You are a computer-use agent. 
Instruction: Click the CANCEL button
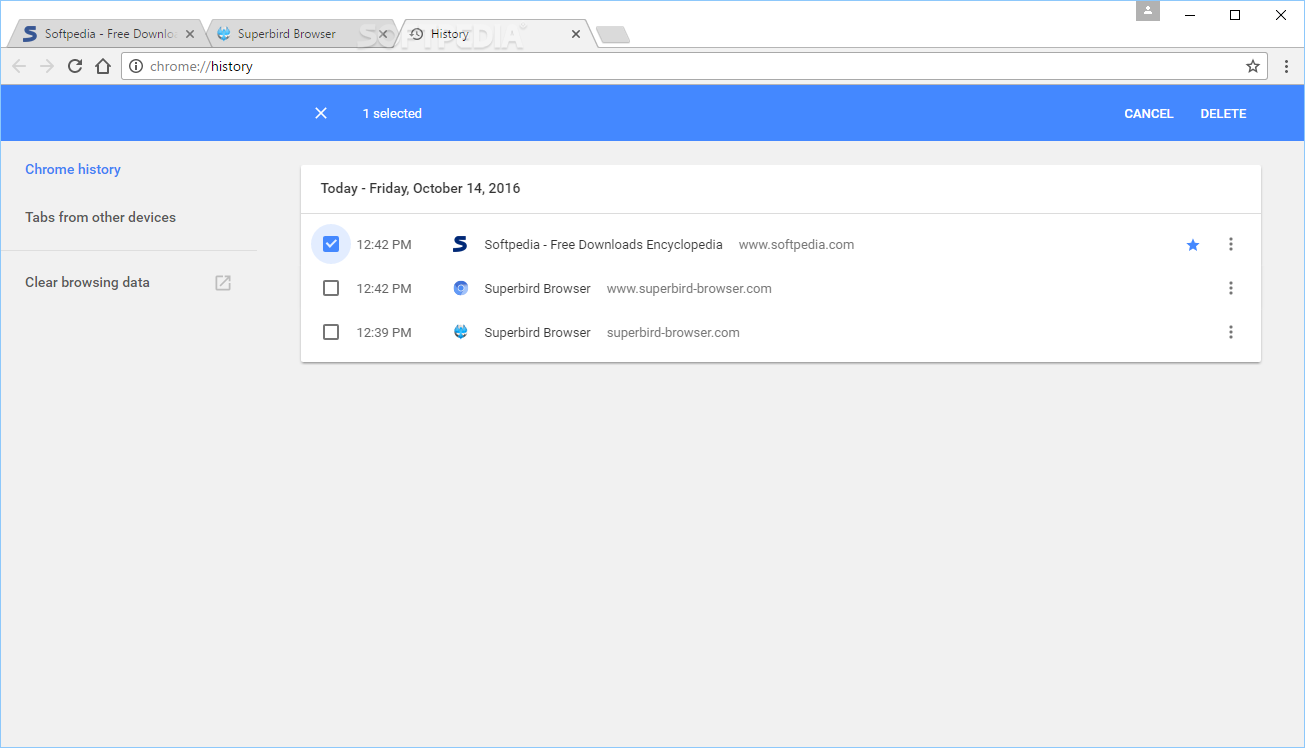(x=1148, y=113)
